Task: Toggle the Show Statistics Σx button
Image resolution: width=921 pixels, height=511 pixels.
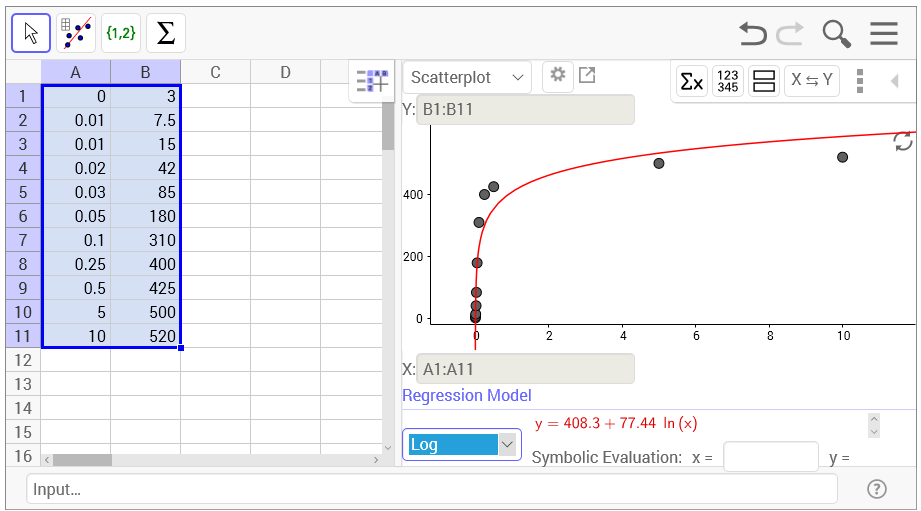Action: tap(691, 82)
